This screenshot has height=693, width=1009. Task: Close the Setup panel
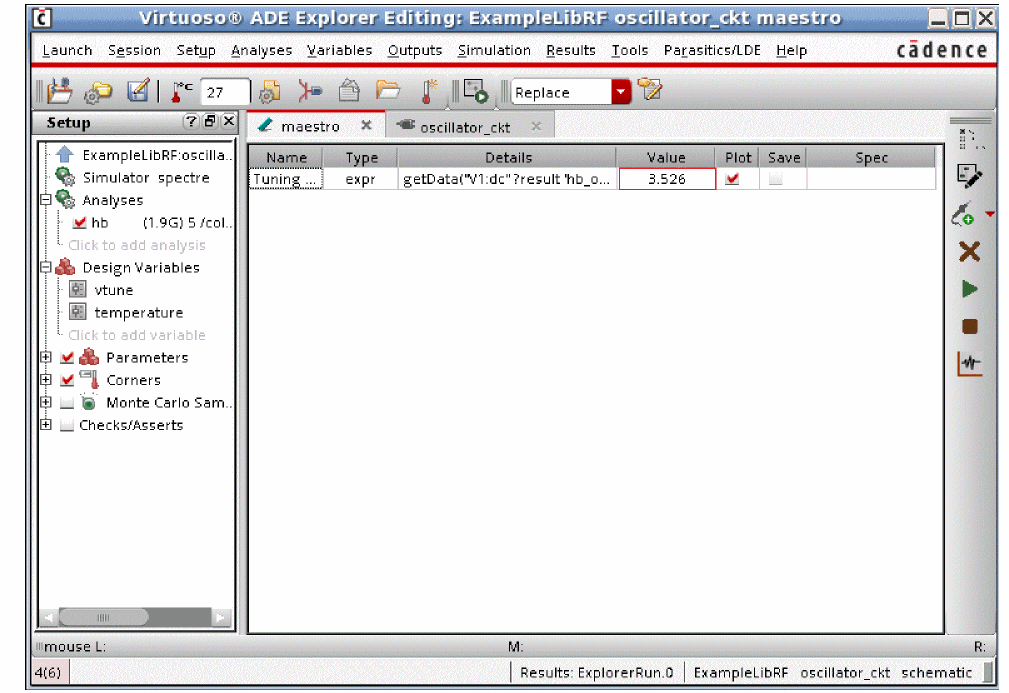point(228,121)
